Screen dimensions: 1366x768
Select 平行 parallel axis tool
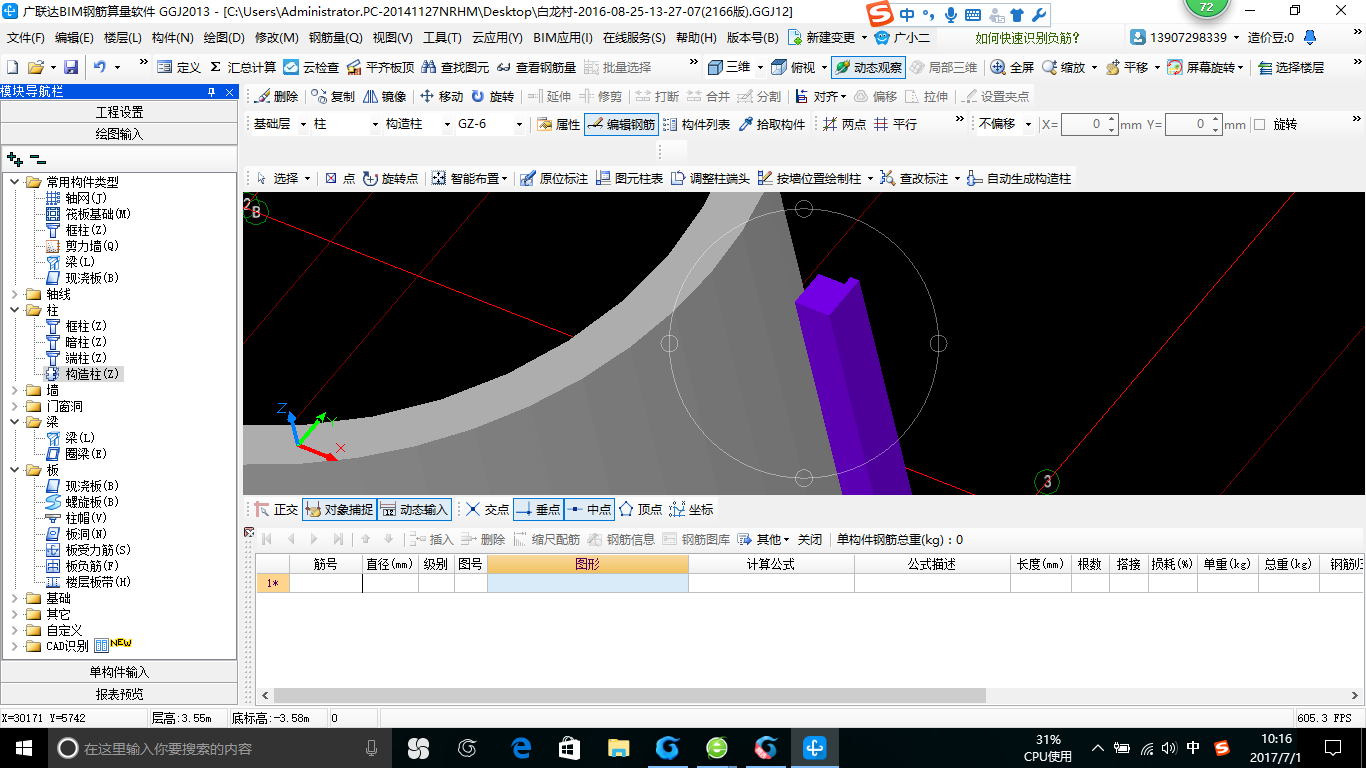(x=895, y=124)
